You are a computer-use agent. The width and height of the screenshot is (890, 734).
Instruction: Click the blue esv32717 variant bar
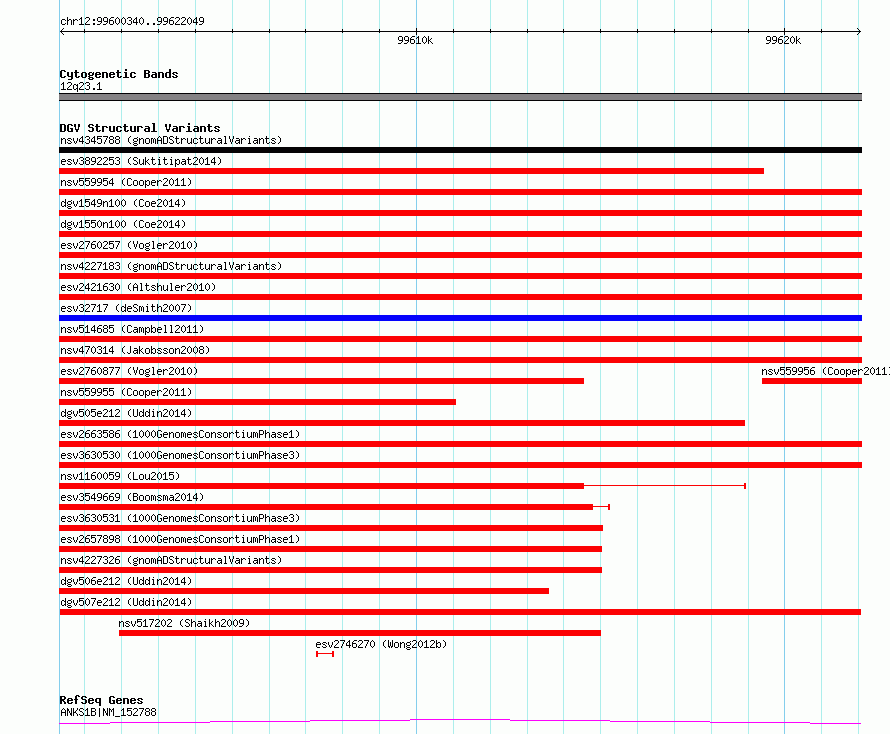(x=460, y=318)
